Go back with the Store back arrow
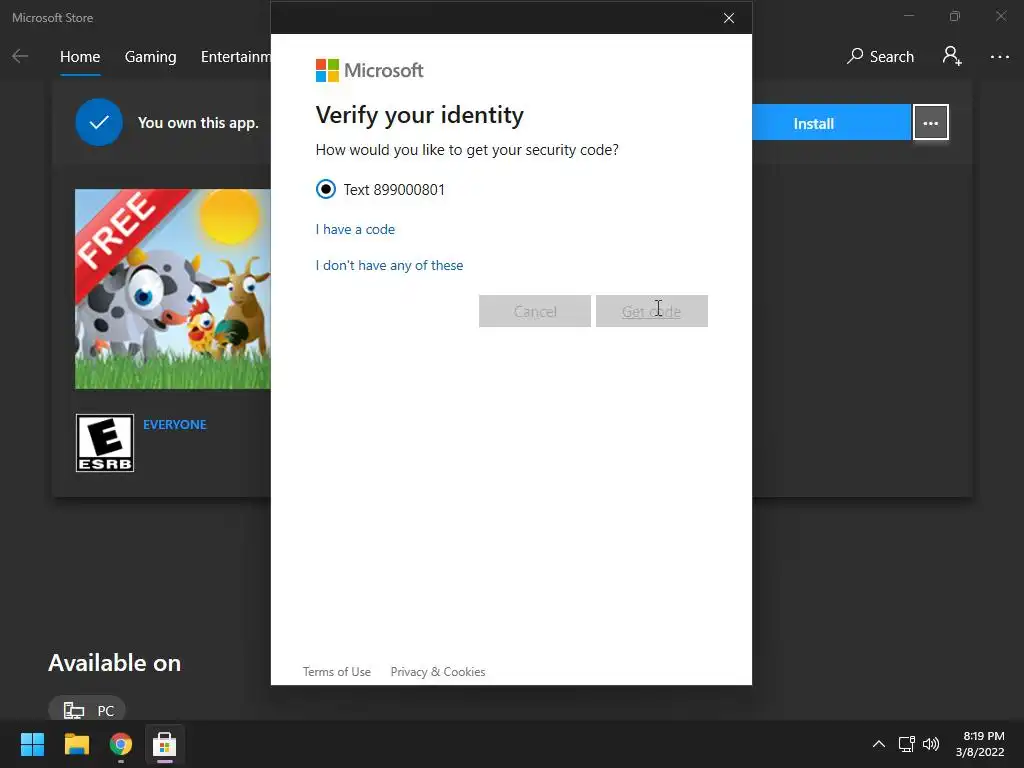The image size is (1024, 768). coord(20,56)
